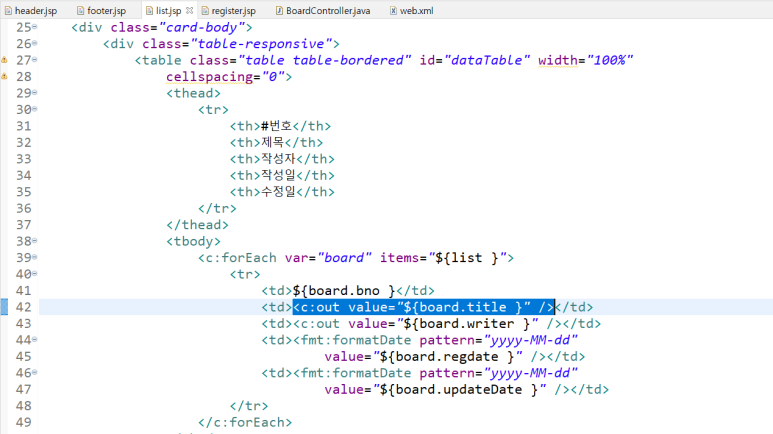Screen dimensions: 773x434
Task: Click the <tbody> opening tag
Action: (194, 241)
